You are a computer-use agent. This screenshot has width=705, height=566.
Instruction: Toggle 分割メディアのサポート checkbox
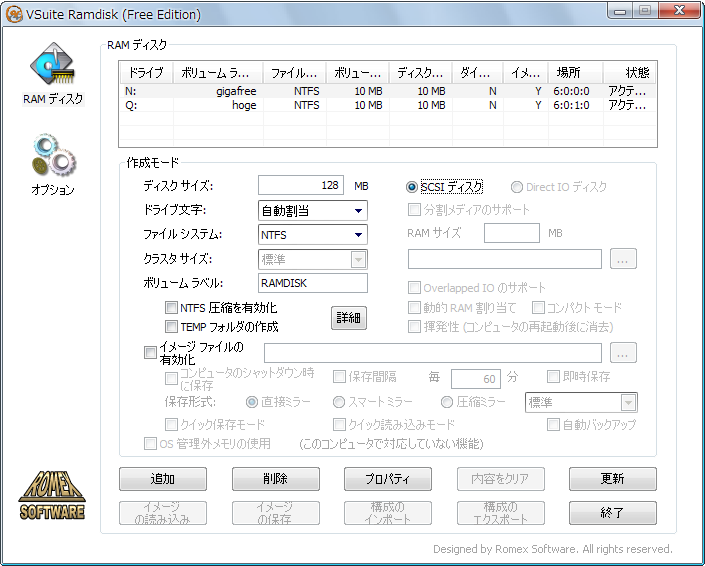(414, 209)
